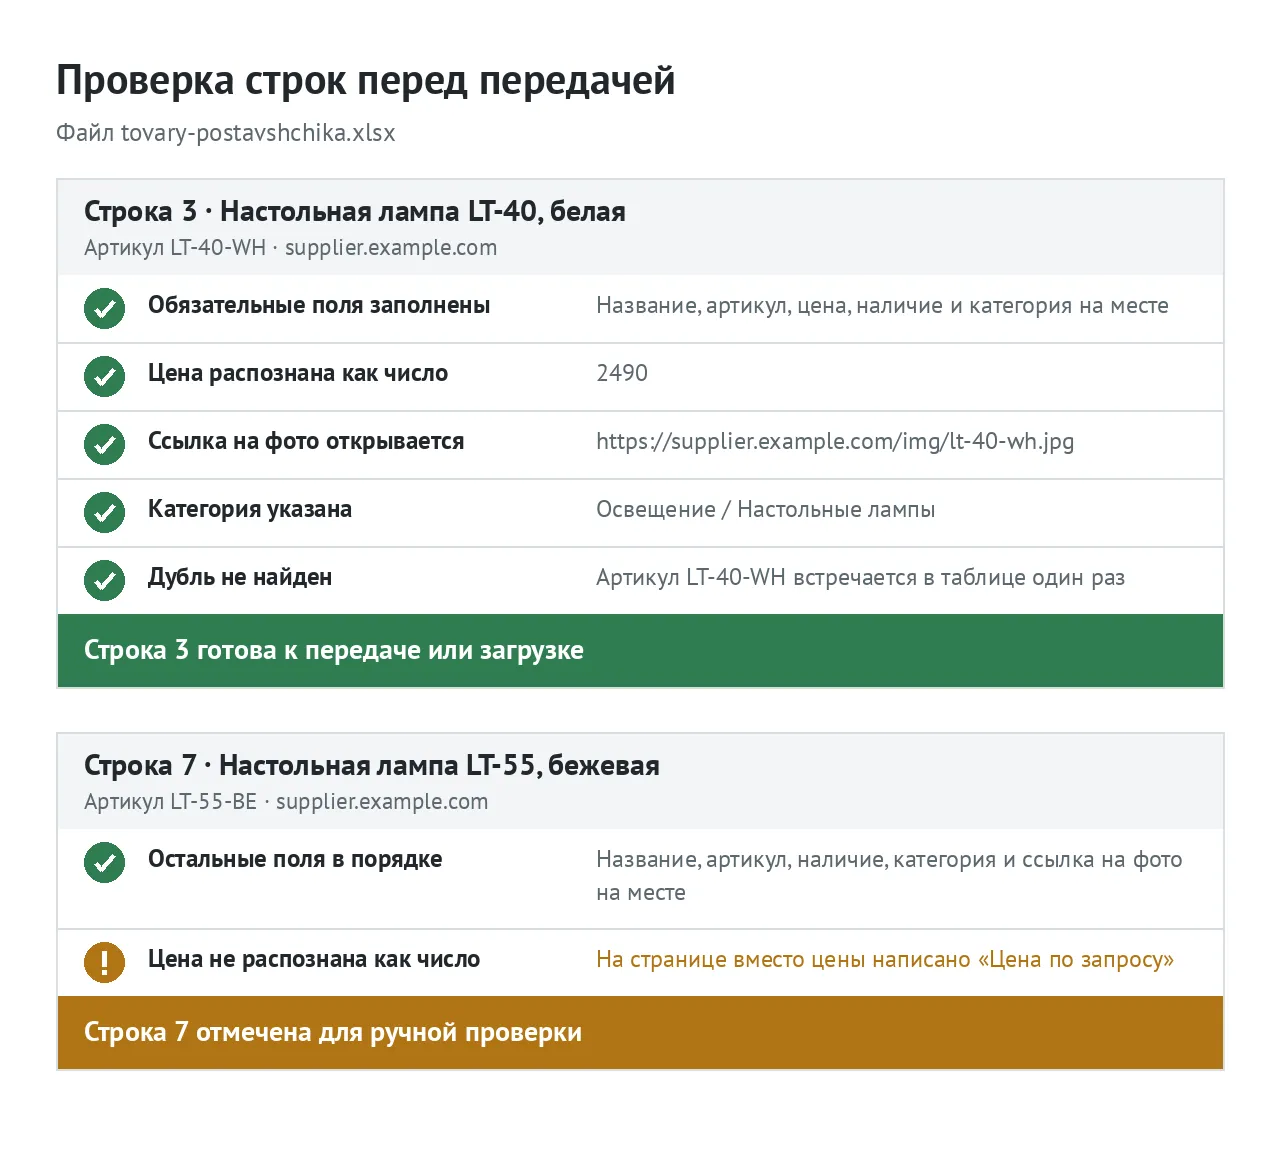Click the check icon next to "Категория указана"
The height and width of the screenshot is (1166, 1280).
(104, 512)
